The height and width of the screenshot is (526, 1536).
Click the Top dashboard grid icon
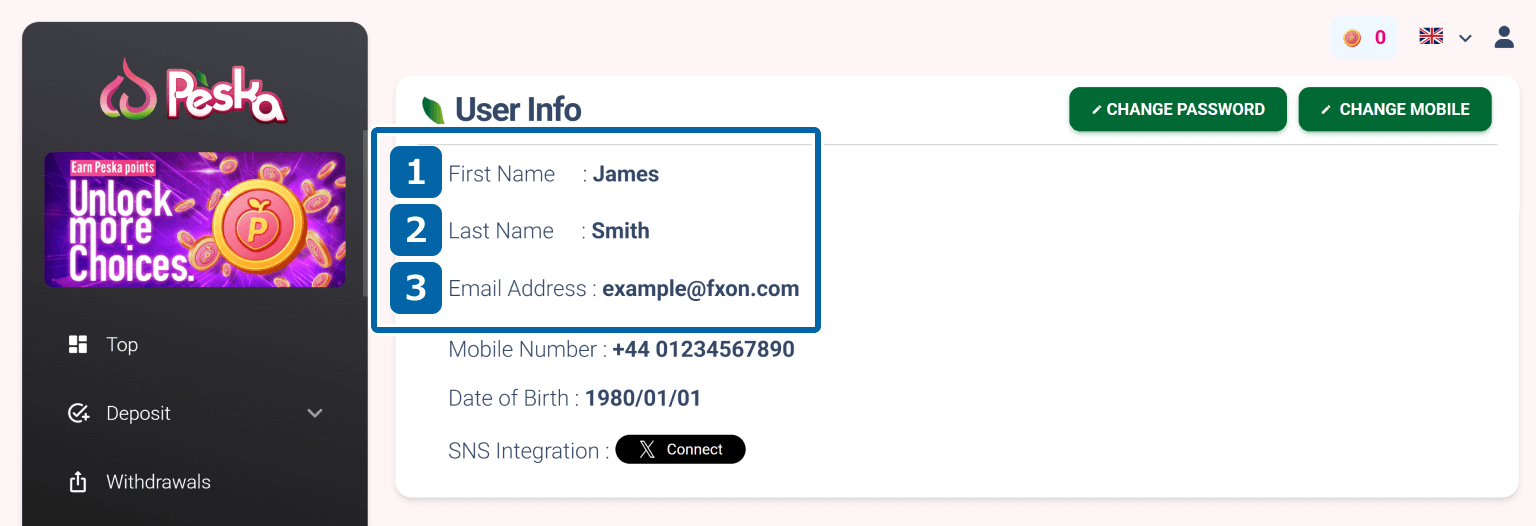[x=78, y=345]
